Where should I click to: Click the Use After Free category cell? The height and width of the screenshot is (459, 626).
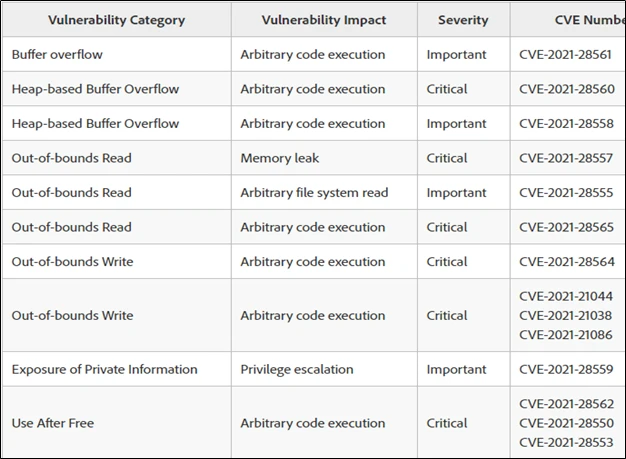click(x=53, y=423)
